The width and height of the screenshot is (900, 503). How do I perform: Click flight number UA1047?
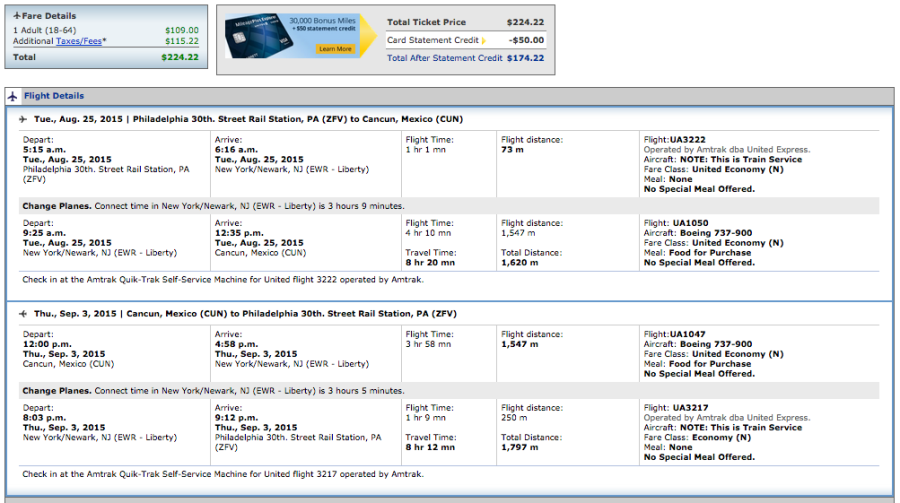[689, 334]
